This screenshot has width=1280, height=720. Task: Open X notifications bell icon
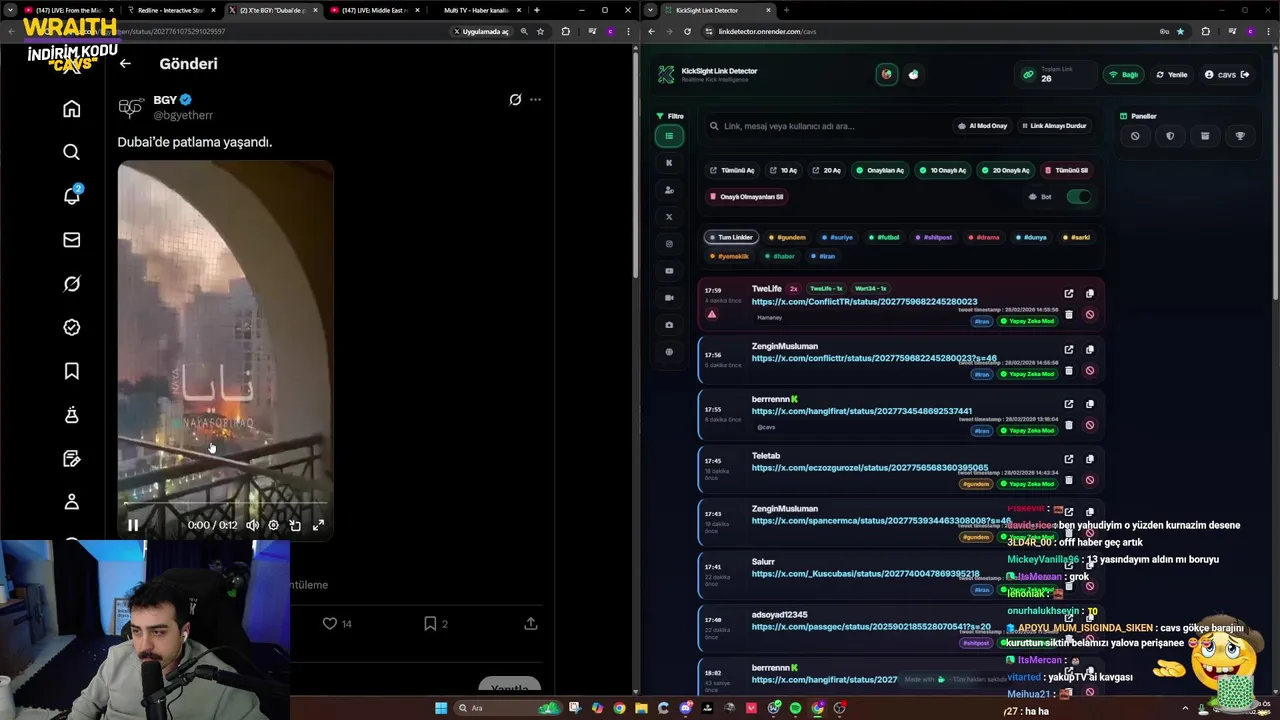71,196
